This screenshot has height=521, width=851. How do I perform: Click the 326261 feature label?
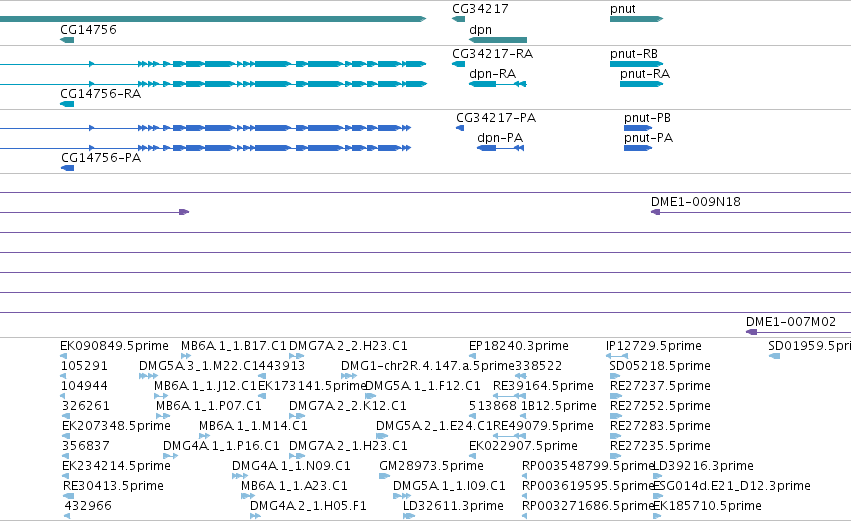(86, 406)
